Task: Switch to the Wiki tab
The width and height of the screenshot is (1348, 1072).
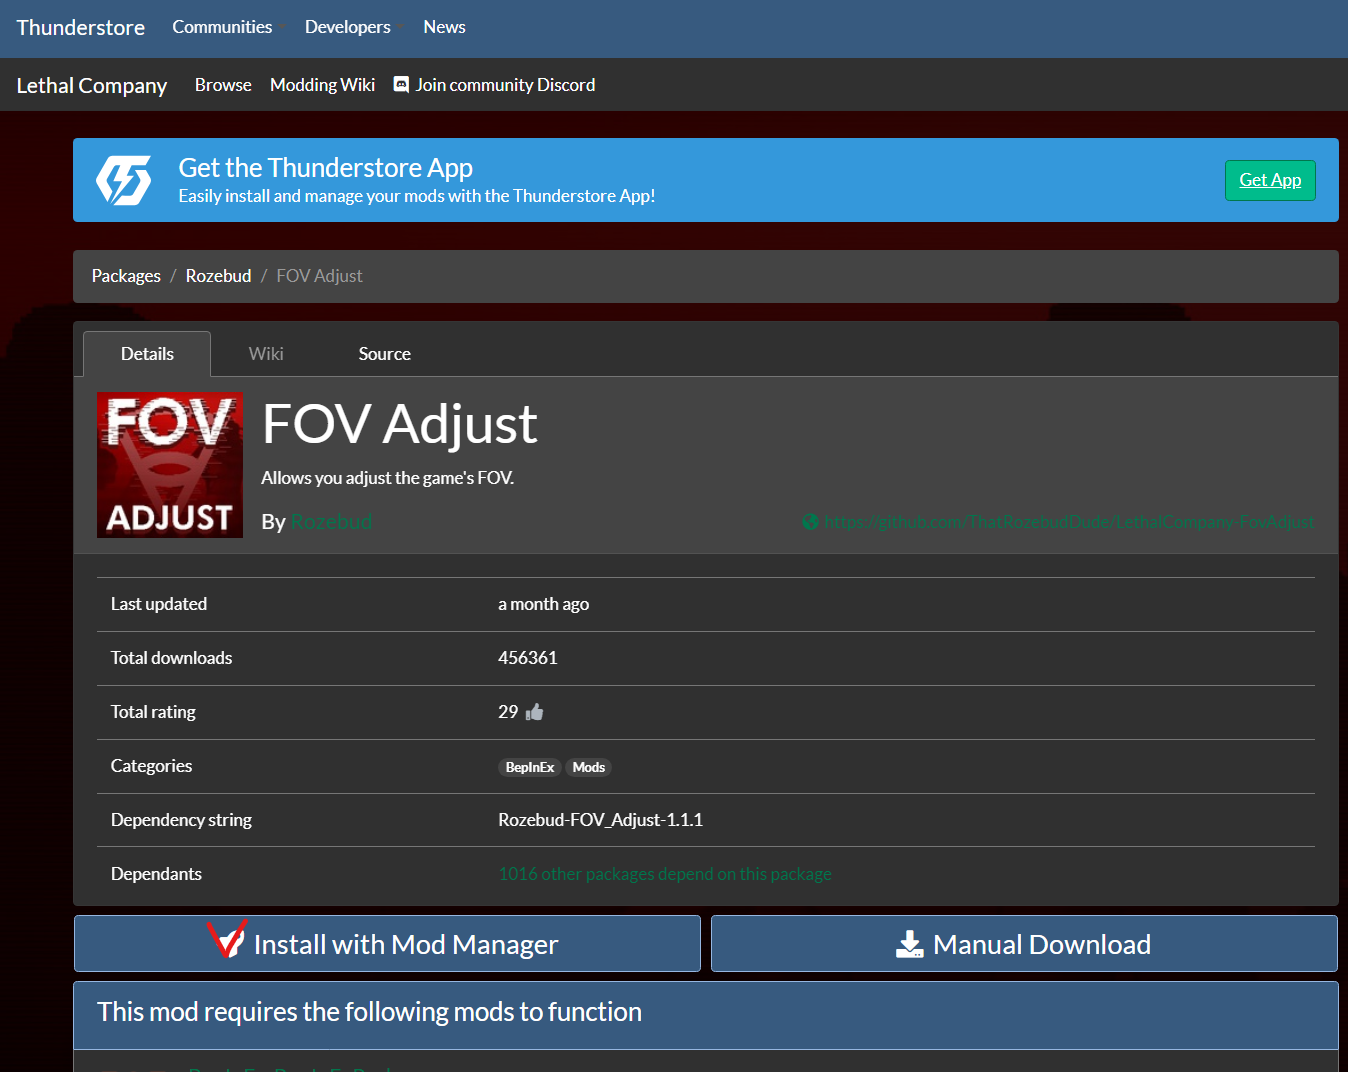Action: (x=266, y=354)
